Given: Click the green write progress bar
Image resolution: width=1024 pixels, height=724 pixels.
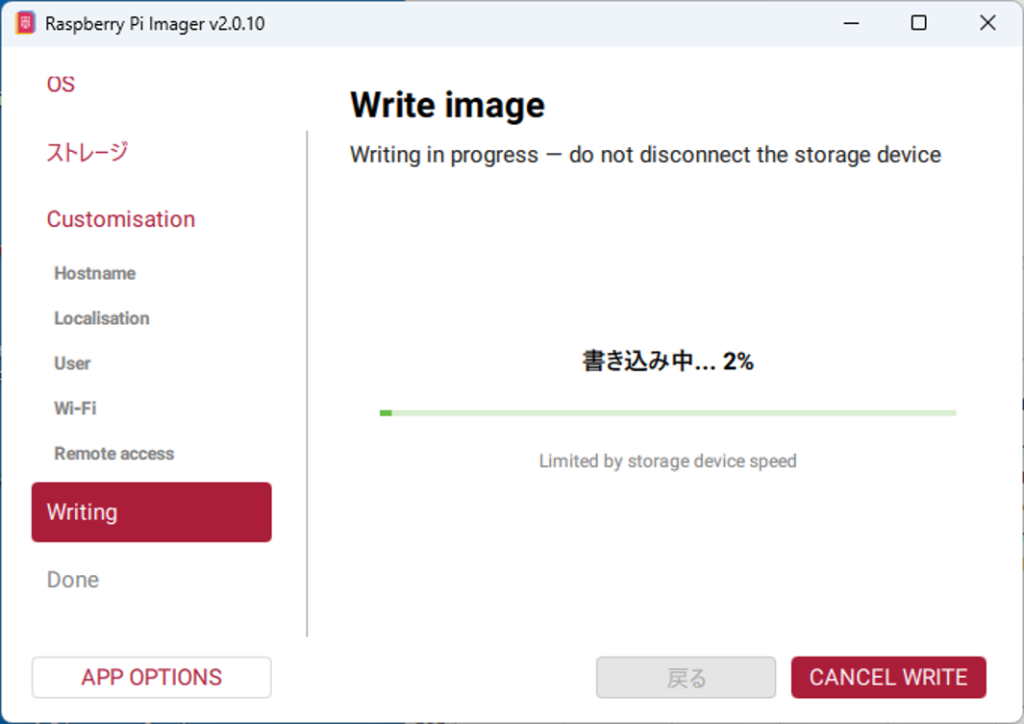Looking at the screenshot, I should (x=668, y=413).
